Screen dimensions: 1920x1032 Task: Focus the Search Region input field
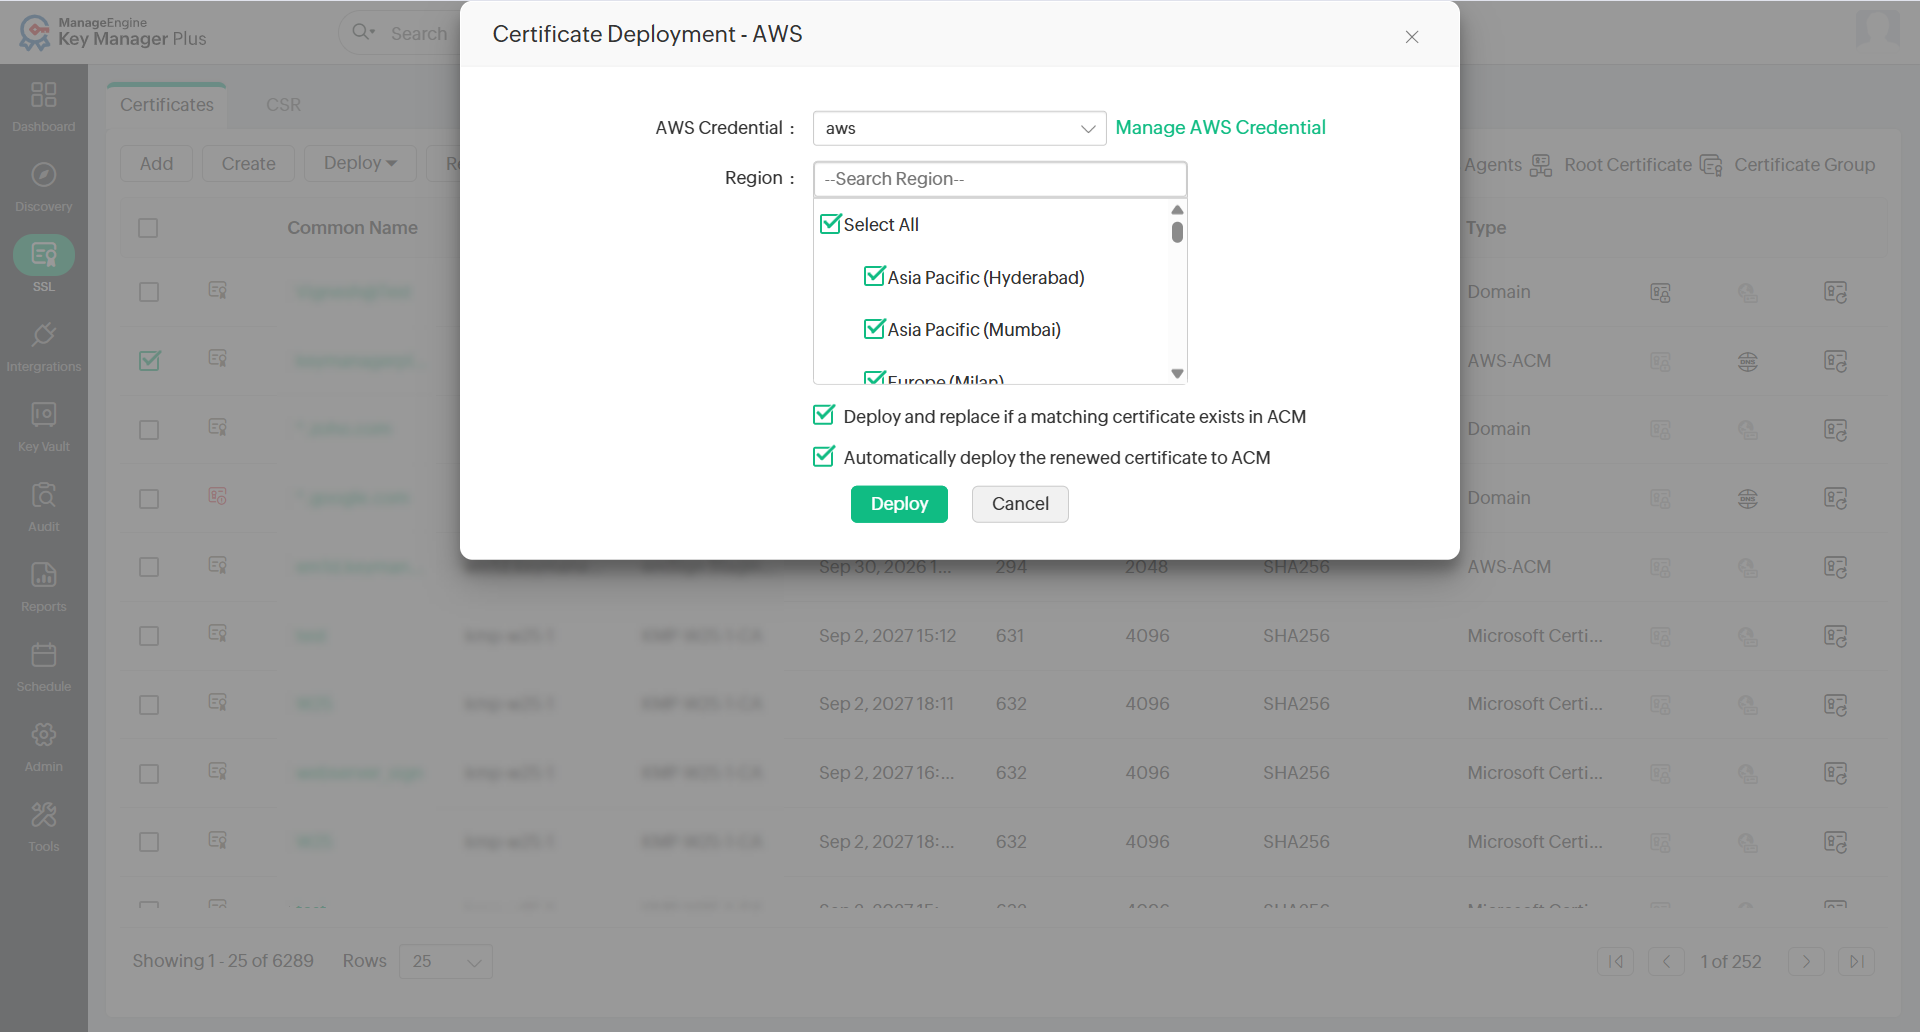[1000, 179]
